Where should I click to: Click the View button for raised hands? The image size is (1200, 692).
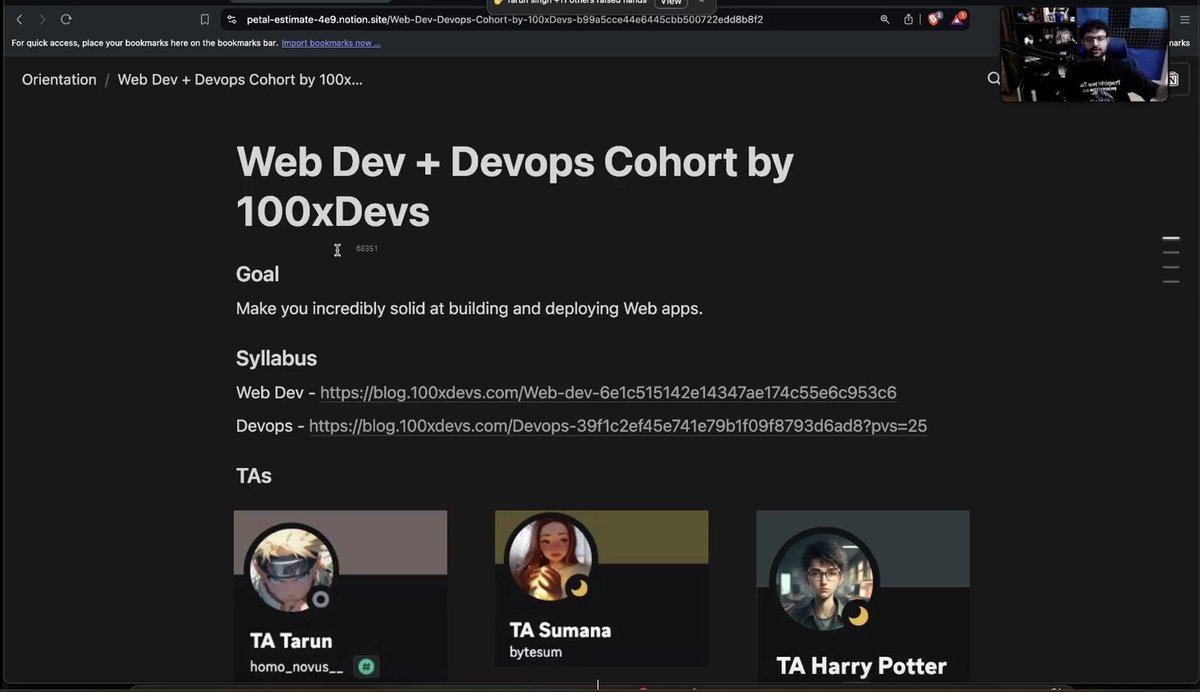pos(670,3)
